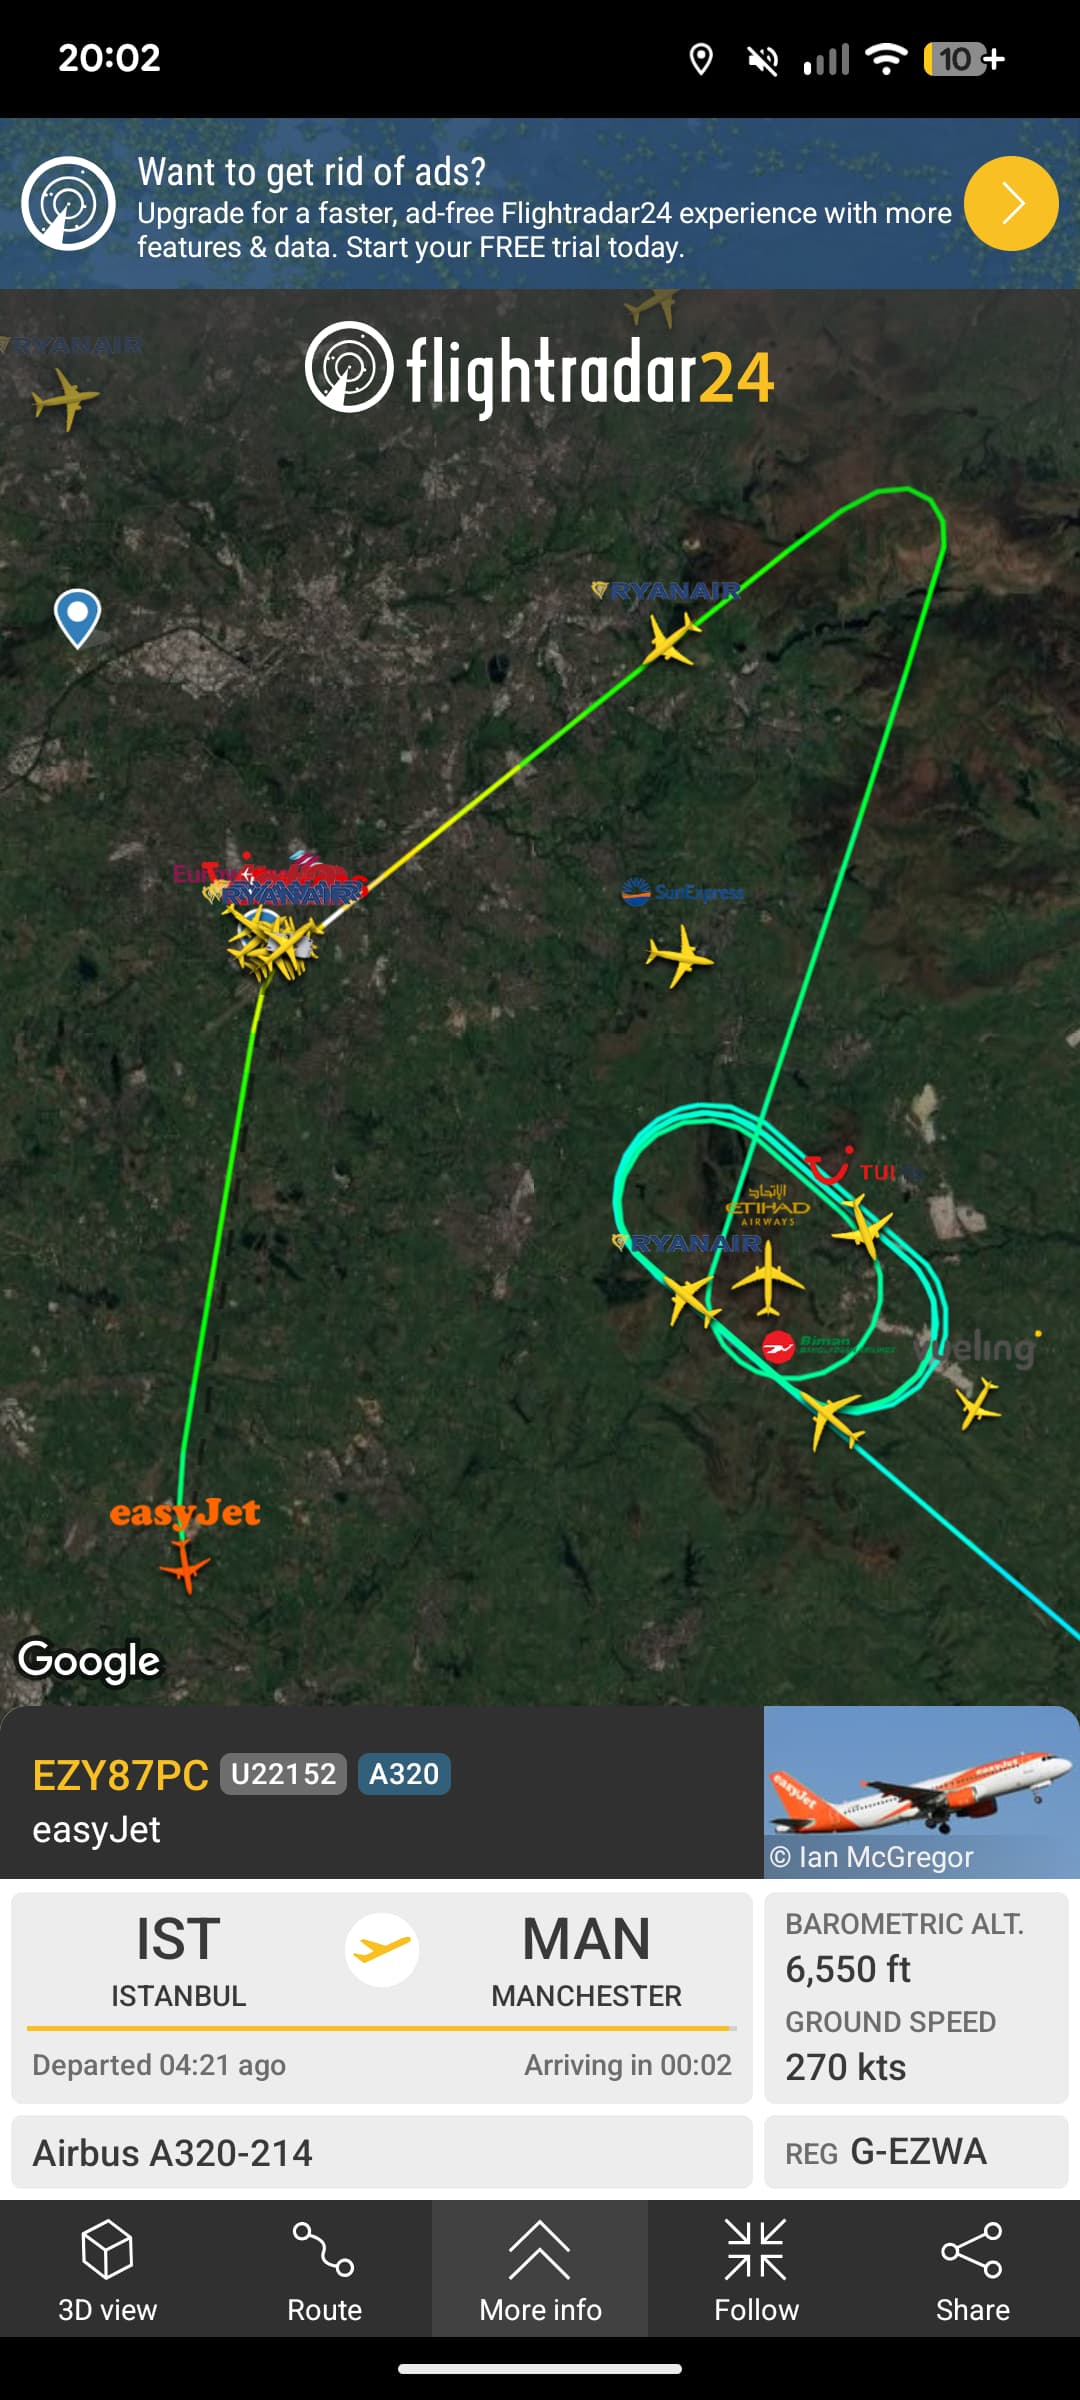Expand the More info panel

(540, 2268)
